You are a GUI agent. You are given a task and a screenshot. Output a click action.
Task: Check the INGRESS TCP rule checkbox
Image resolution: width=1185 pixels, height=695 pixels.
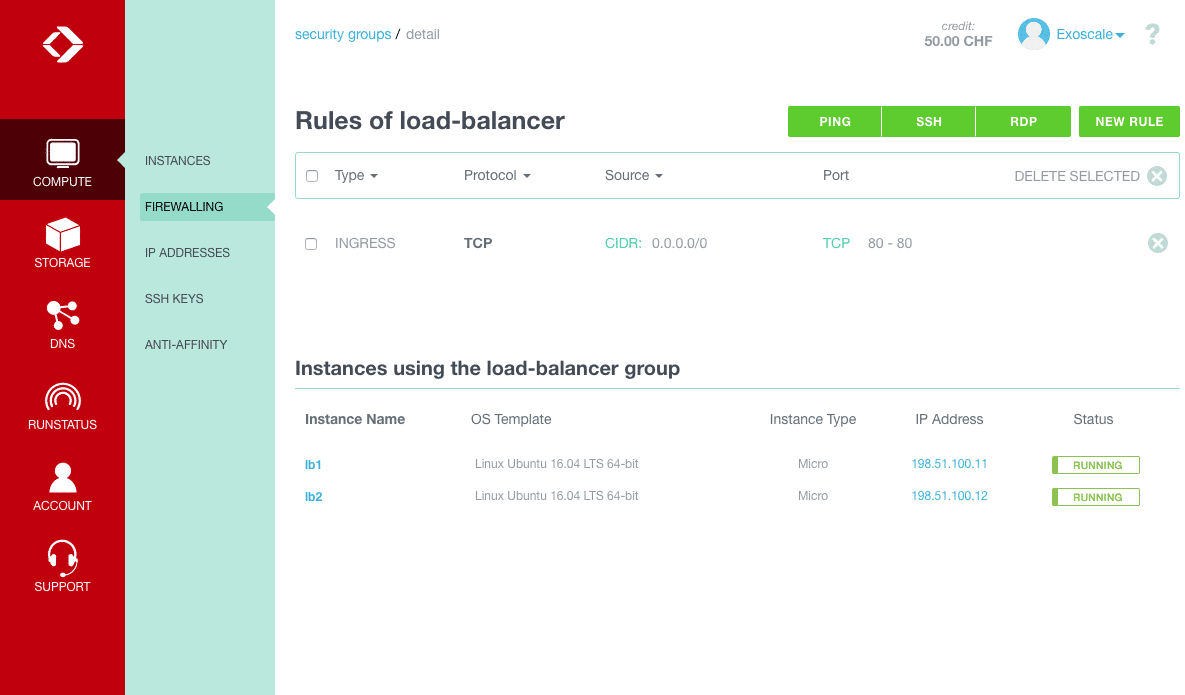tap(311, 243)
